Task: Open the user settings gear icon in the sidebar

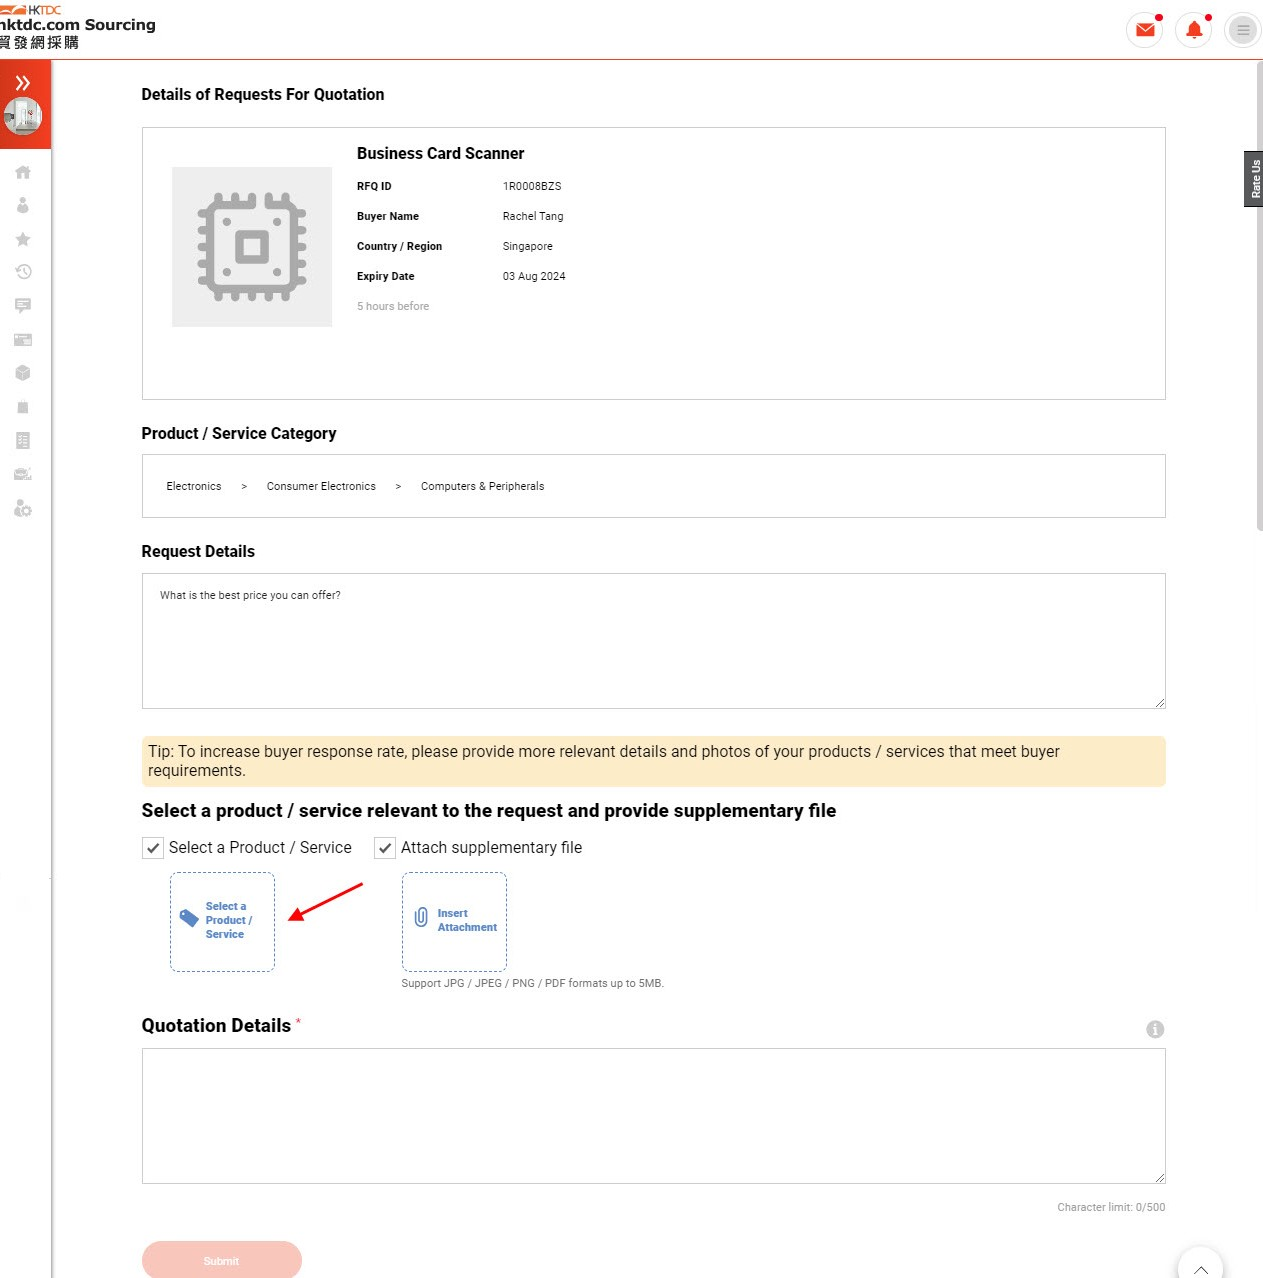Action: pyautogui.click(x=23, y=509)
